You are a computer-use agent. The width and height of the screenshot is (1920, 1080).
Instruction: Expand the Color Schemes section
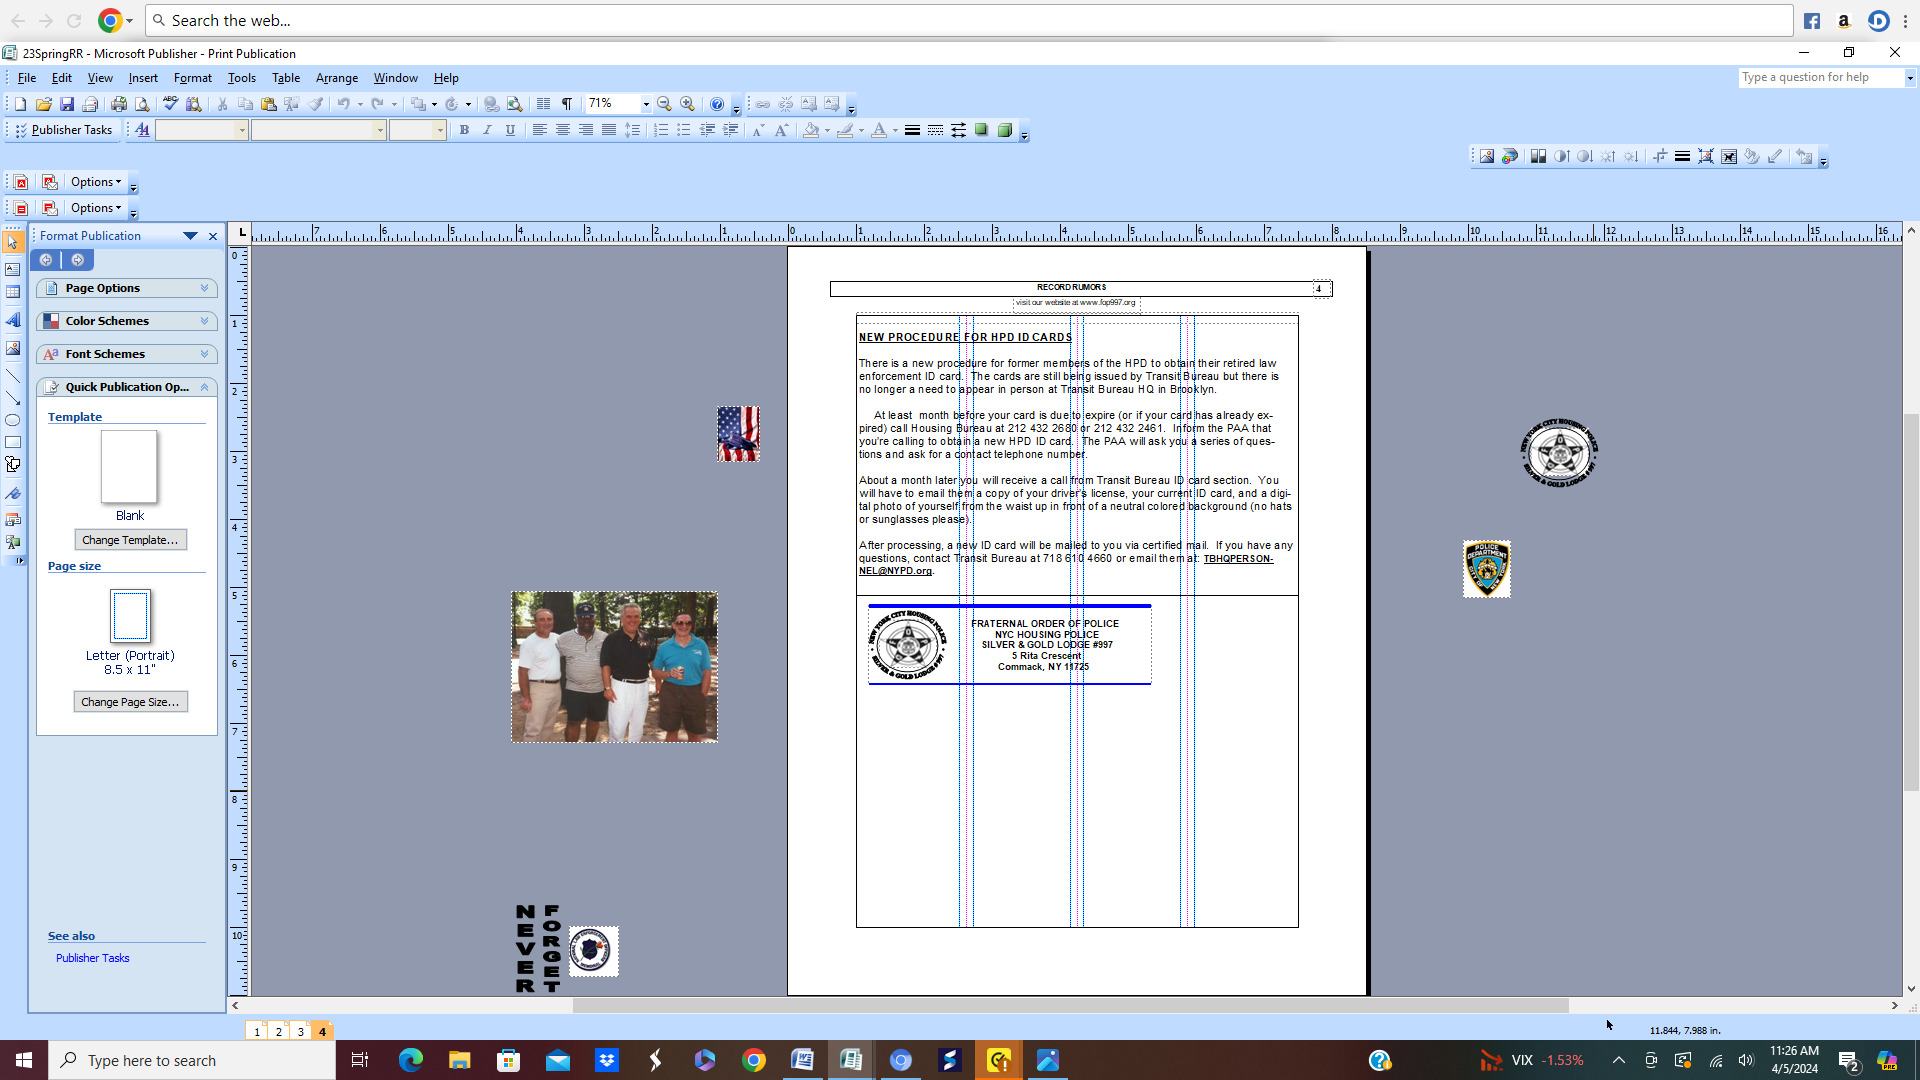126,321
